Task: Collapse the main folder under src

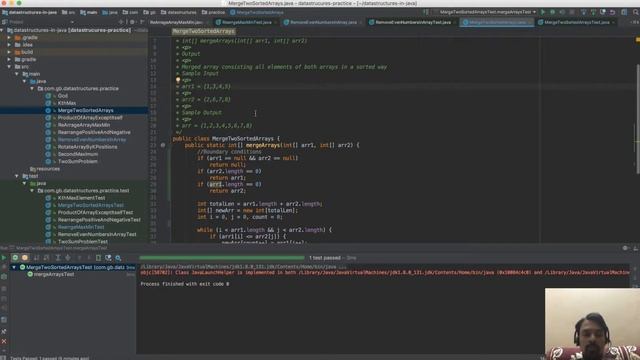Action: click(x=17, y=74)
